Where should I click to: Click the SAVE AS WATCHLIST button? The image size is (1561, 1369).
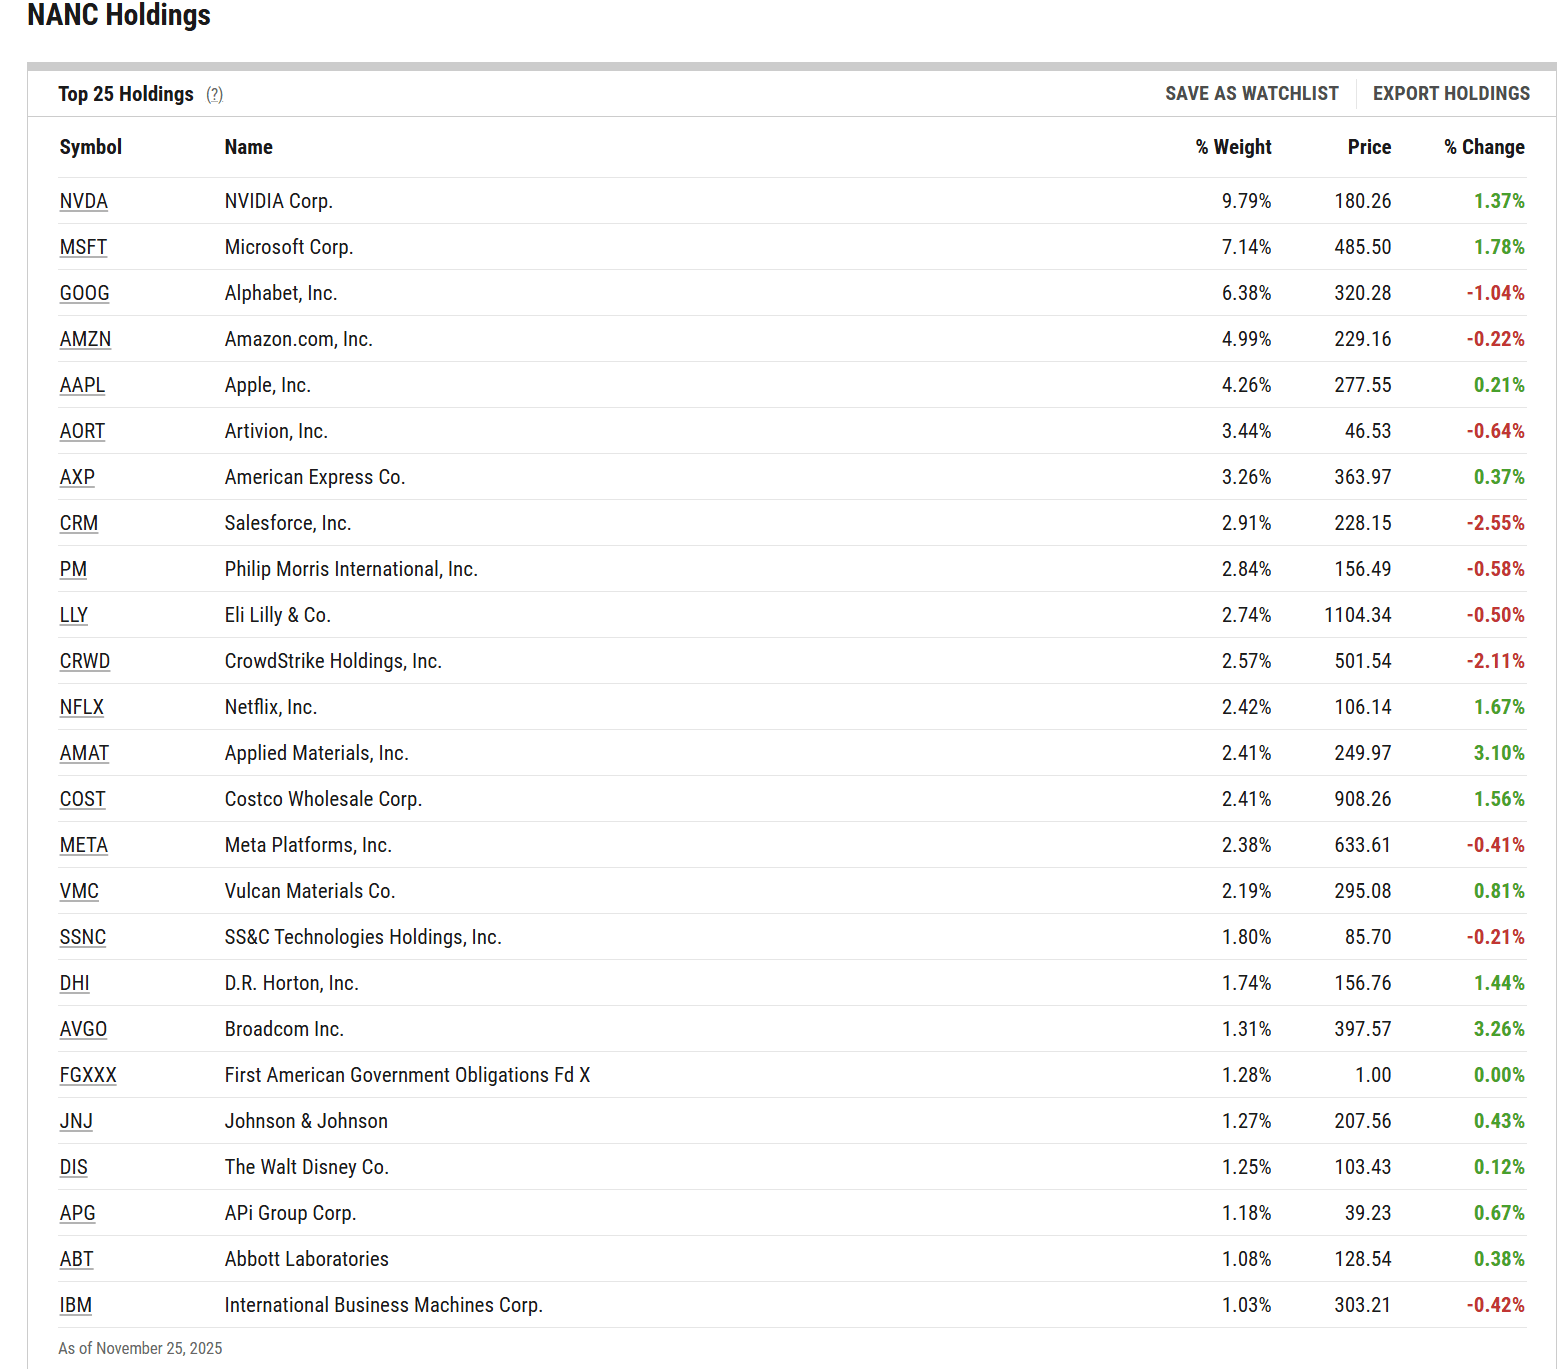point(1251,93)
